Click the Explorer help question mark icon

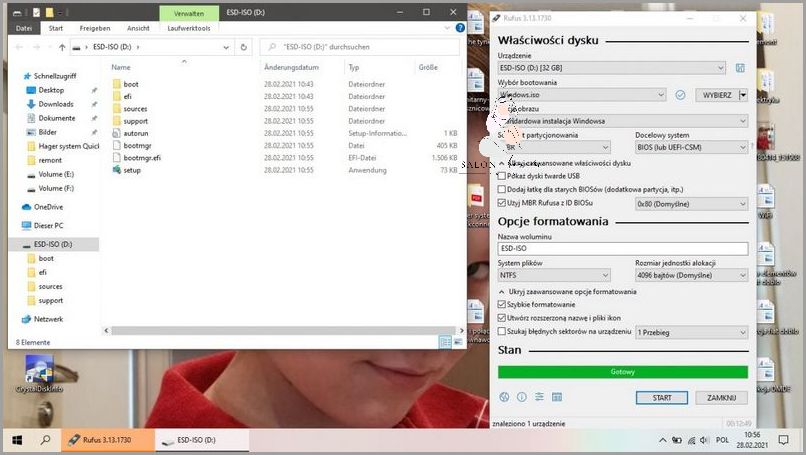point(461,28)
